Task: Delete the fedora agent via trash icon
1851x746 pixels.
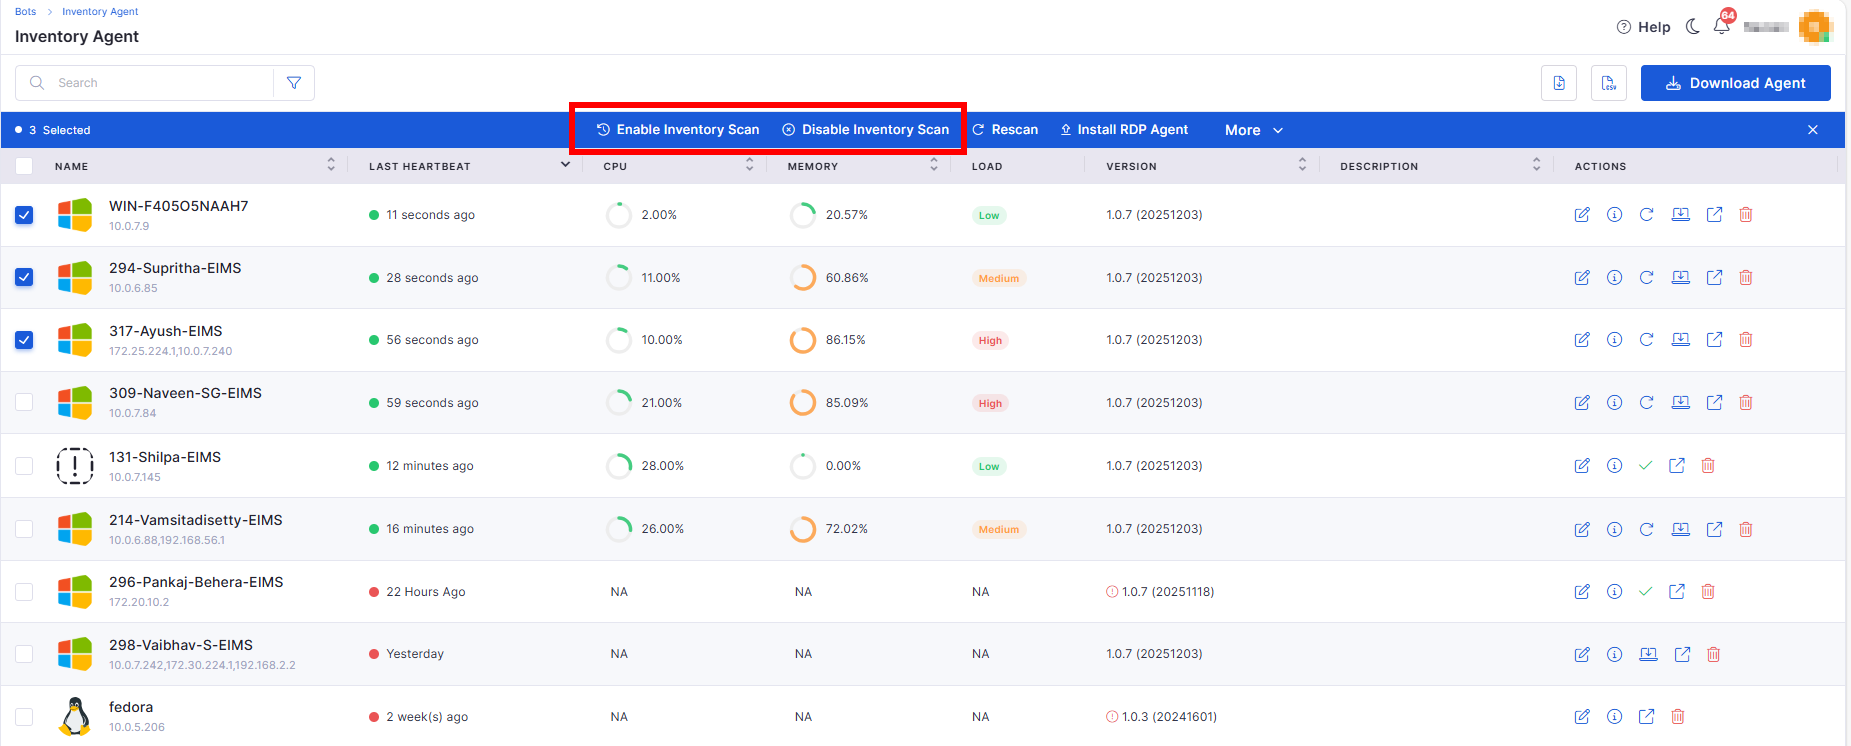Action: pyautogui.click(x=1678, y=717)
